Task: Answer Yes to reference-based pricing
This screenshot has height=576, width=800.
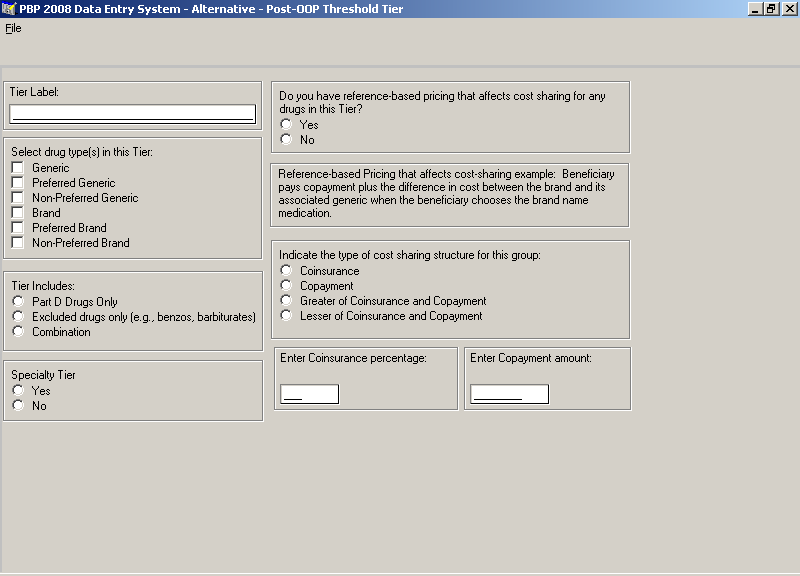Action: click(286, 125)
